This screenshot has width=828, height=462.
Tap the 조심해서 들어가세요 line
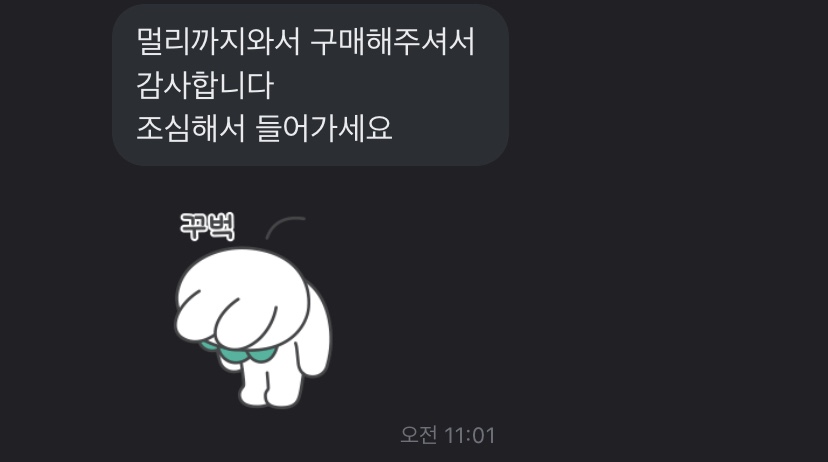pos(264,128)
